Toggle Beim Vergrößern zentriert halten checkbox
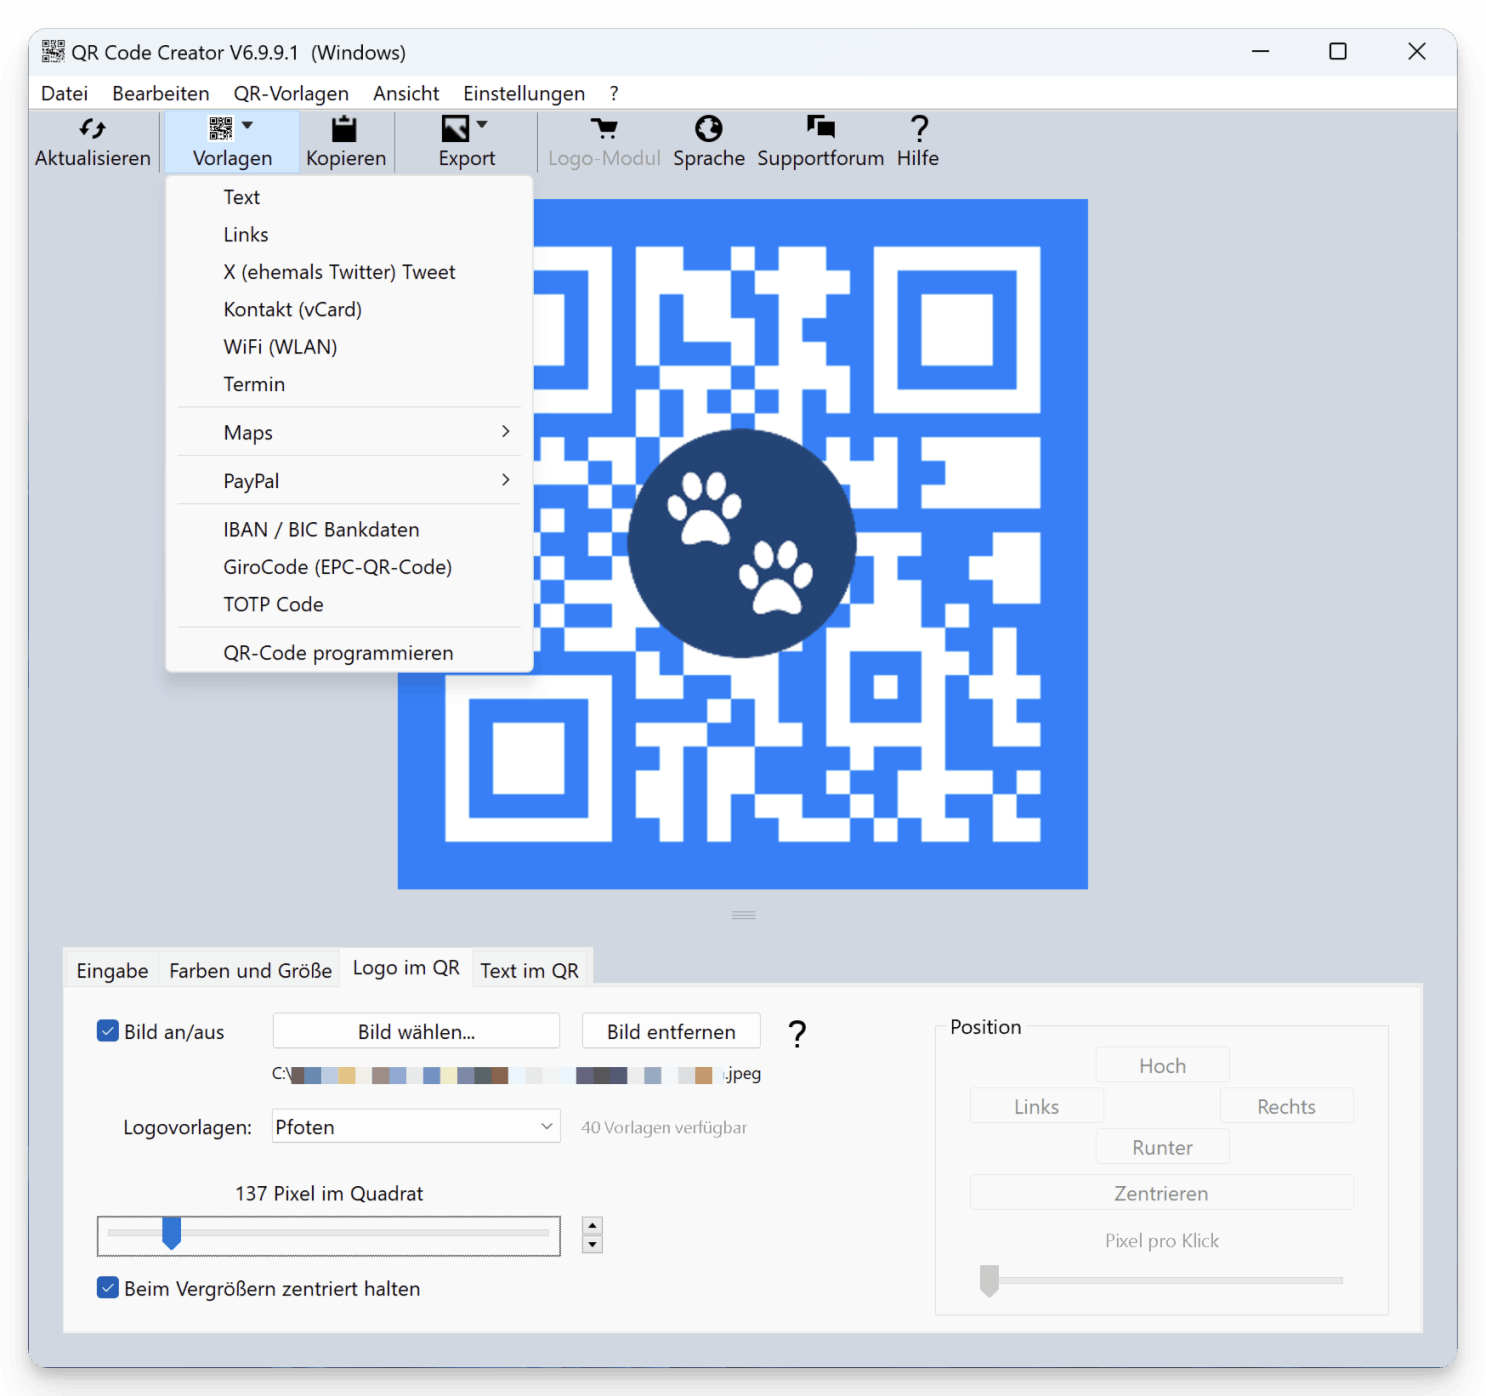The height and width of the screenshot is (1396, 1486). click(x=108, y=1288)
